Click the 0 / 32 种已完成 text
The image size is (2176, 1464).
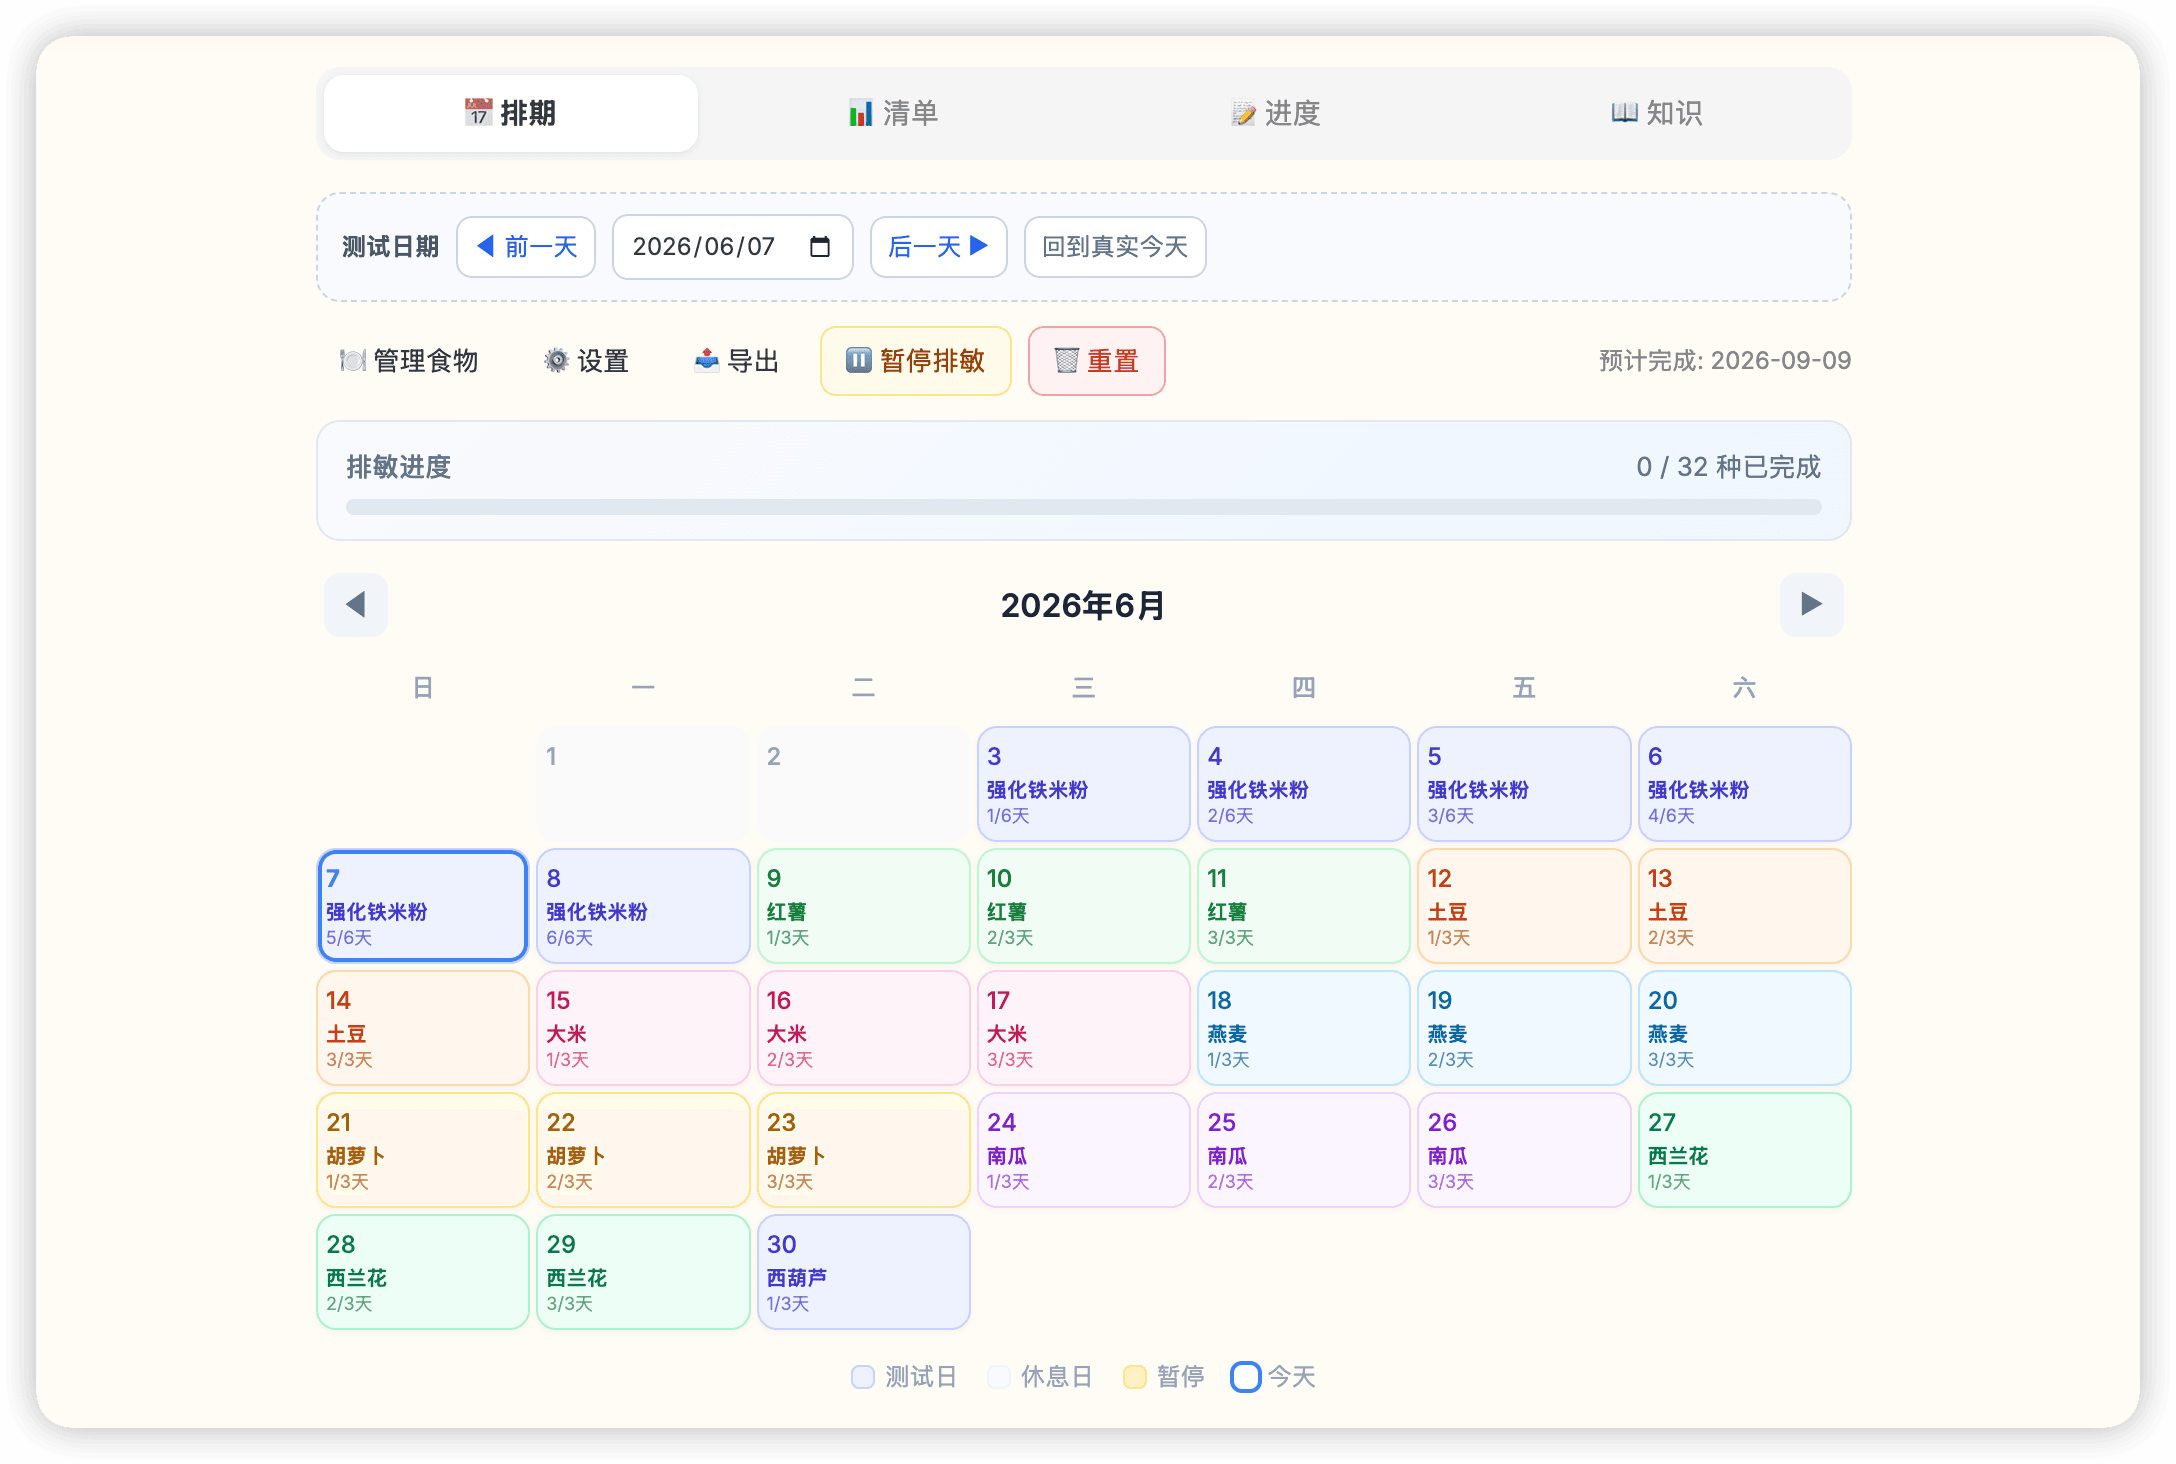(x=1729, y=467)
